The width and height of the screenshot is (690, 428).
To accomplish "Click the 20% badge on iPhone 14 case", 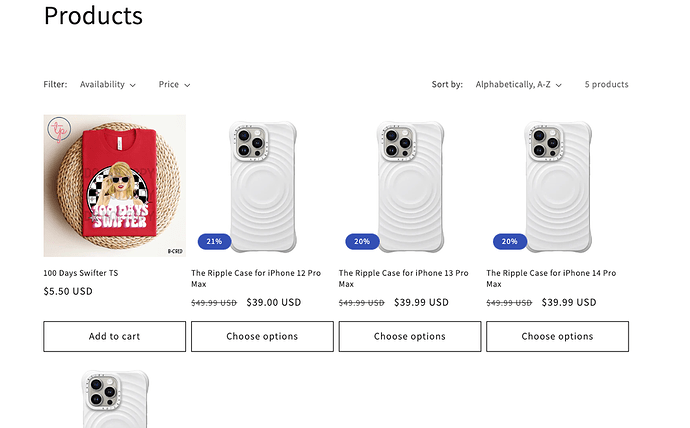I will click(510, 241).
